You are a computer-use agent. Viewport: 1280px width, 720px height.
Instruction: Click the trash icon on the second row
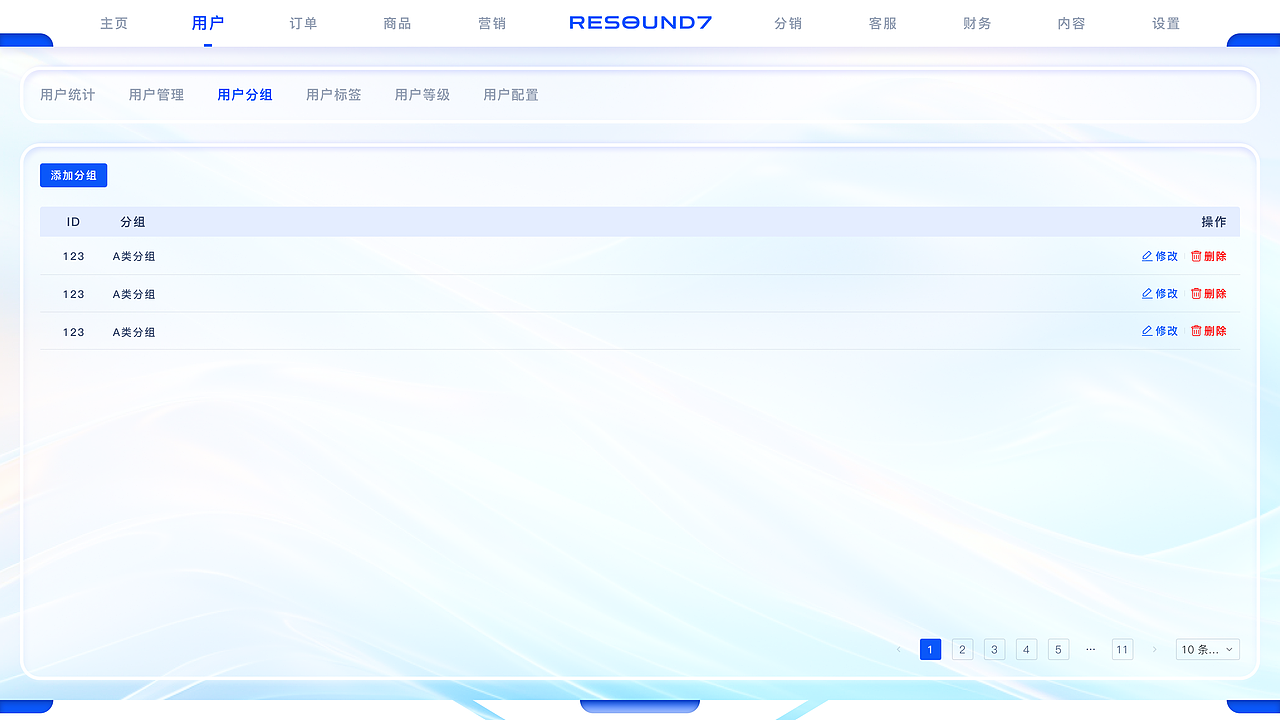click(x=1196, y=293)
